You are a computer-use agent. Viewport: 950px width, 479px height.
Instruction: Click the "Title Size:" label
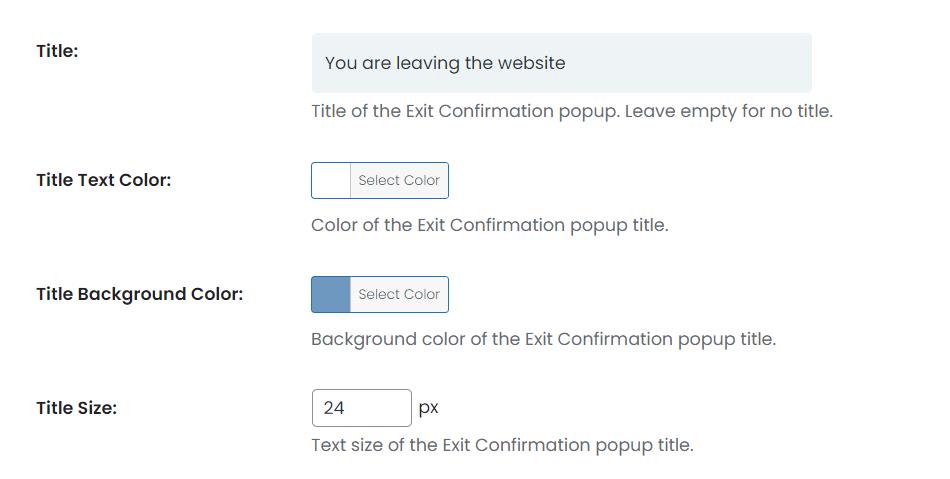click(x=77, y=408)
